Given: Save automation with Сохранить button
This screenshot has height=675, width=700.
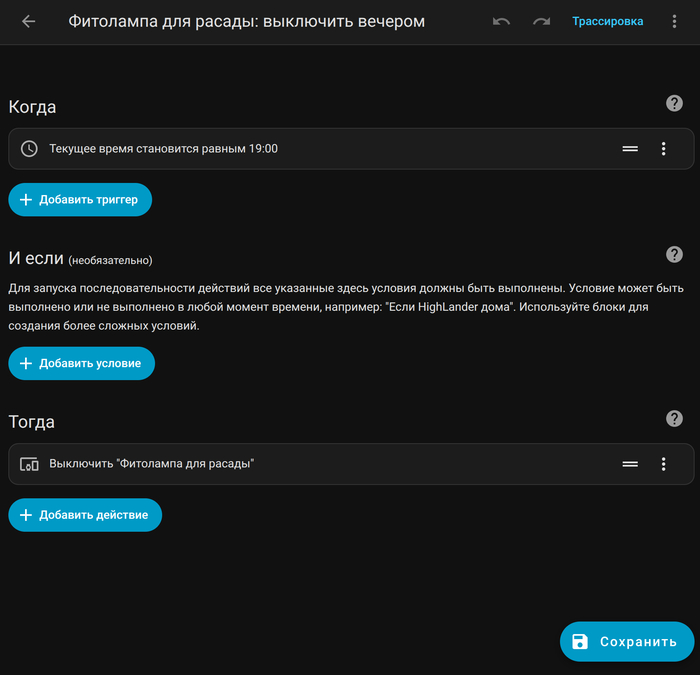Looking at the screenshot, I should pyautogui.click(x=626, y=642).
